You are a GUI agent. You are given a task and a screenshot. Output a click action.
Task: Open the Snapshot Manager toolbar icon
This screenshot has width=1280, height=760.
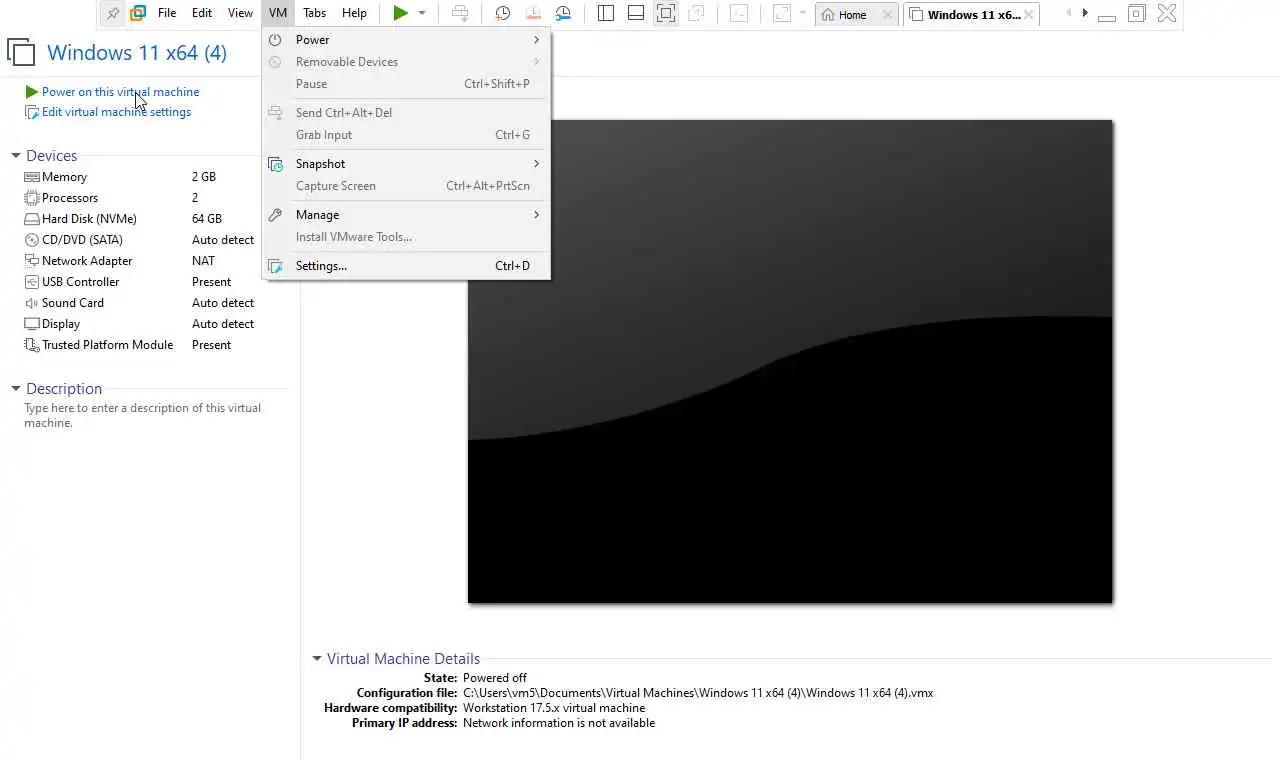tap(563, 13)
